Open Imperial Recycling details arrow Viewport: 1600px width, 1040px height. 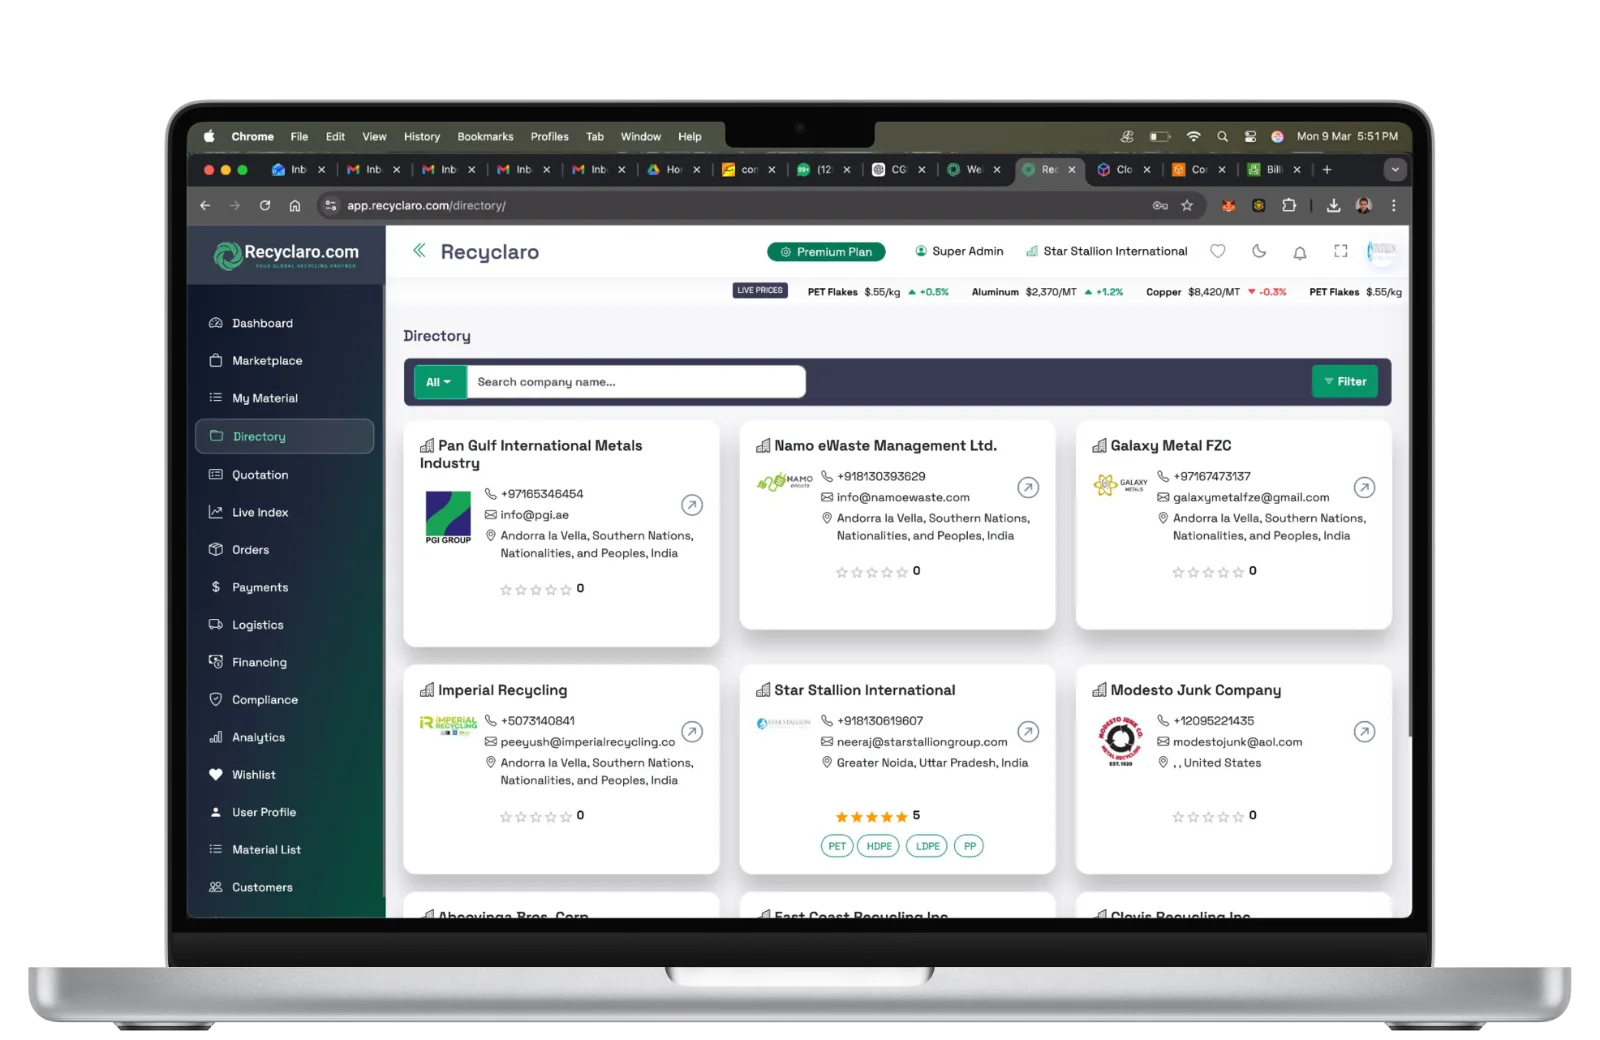click(x=692, y=731)
